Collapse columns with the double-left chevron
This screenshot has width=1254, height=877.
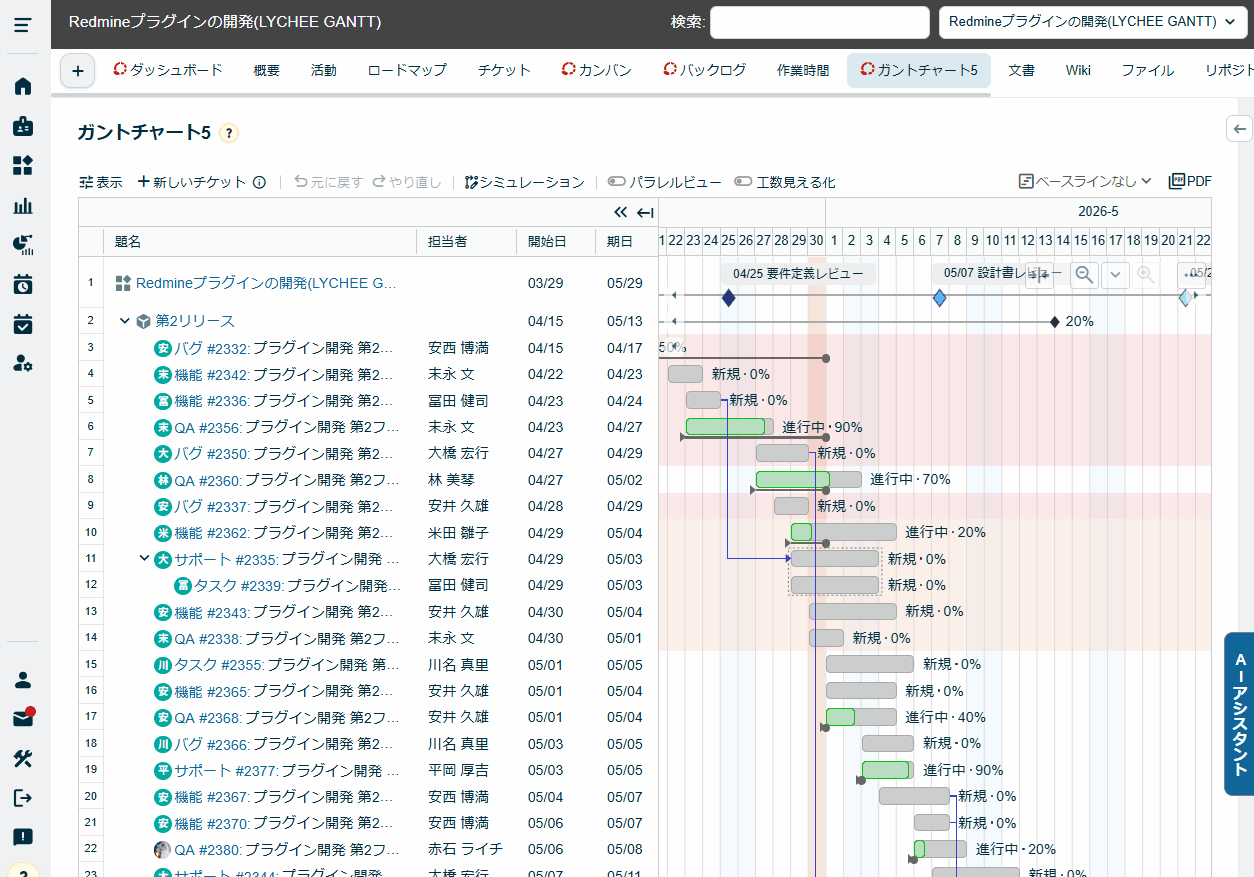pos(620,212)
